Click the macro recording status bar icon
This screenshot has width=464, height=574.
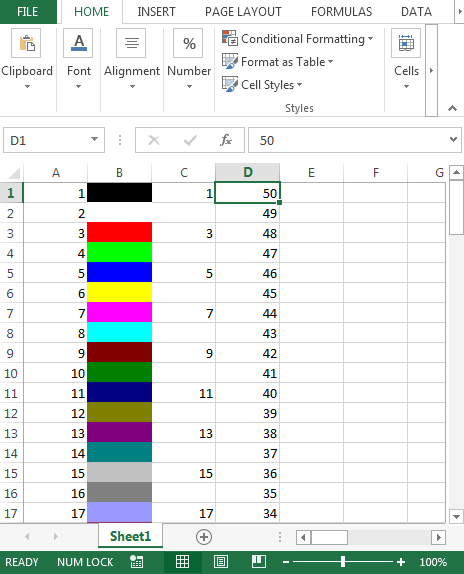coord(136,562)
